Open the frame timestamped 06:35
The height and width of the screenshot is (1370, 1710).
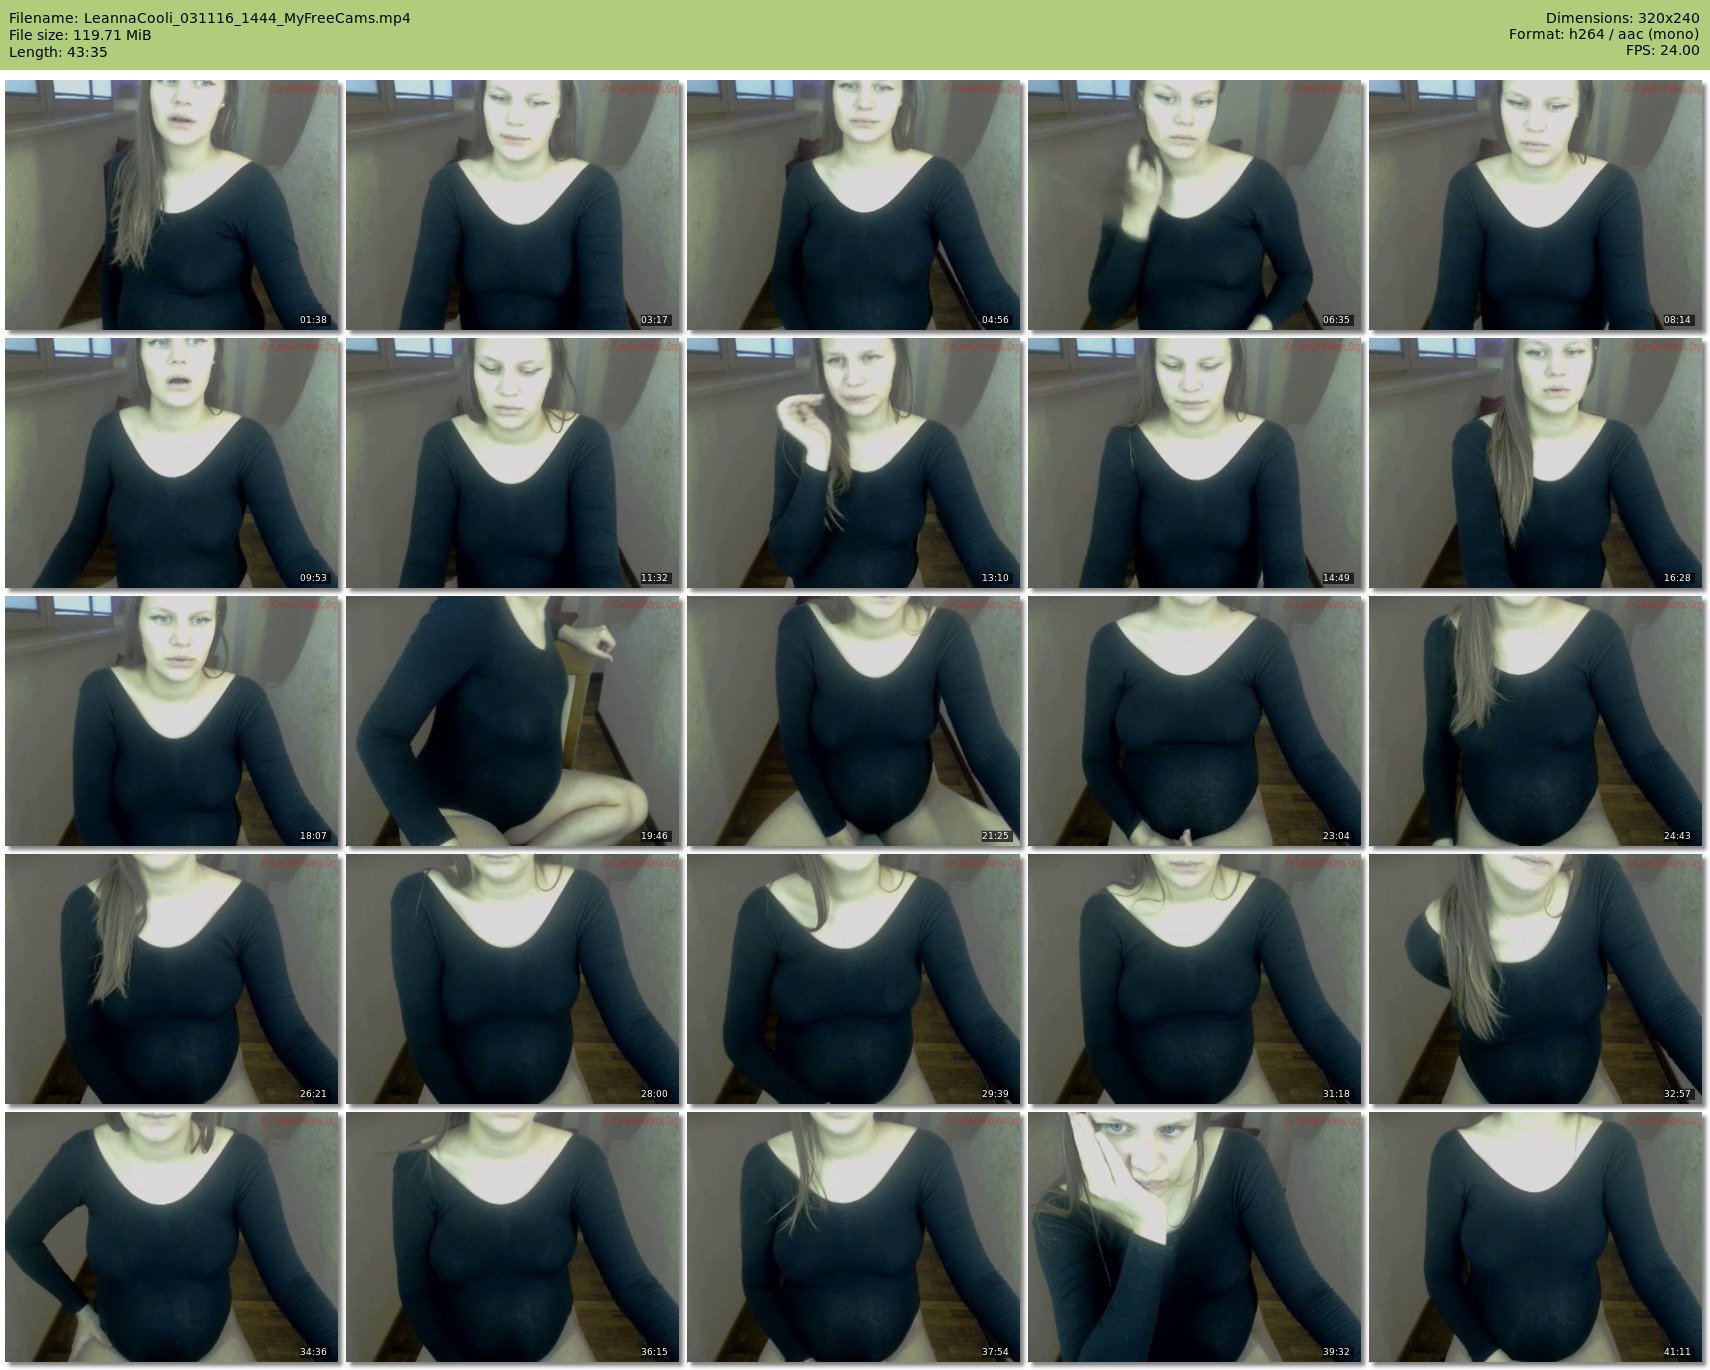click(x=1195, y=205)
